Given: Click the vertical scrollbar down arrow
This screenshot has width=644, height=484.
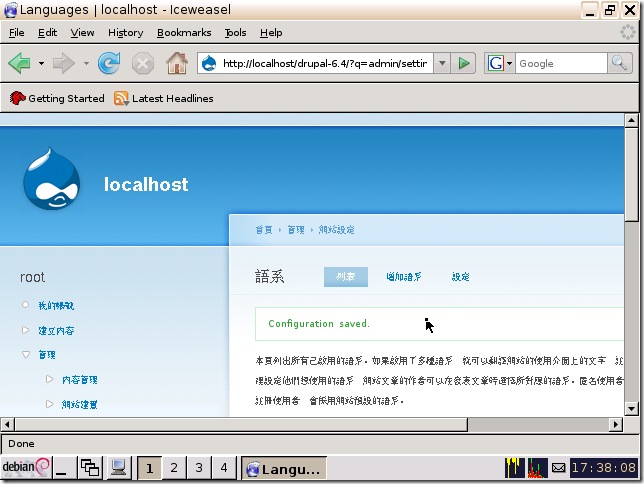Looking at the screenshot, I should pyautogui.click(x=631, y=408).
